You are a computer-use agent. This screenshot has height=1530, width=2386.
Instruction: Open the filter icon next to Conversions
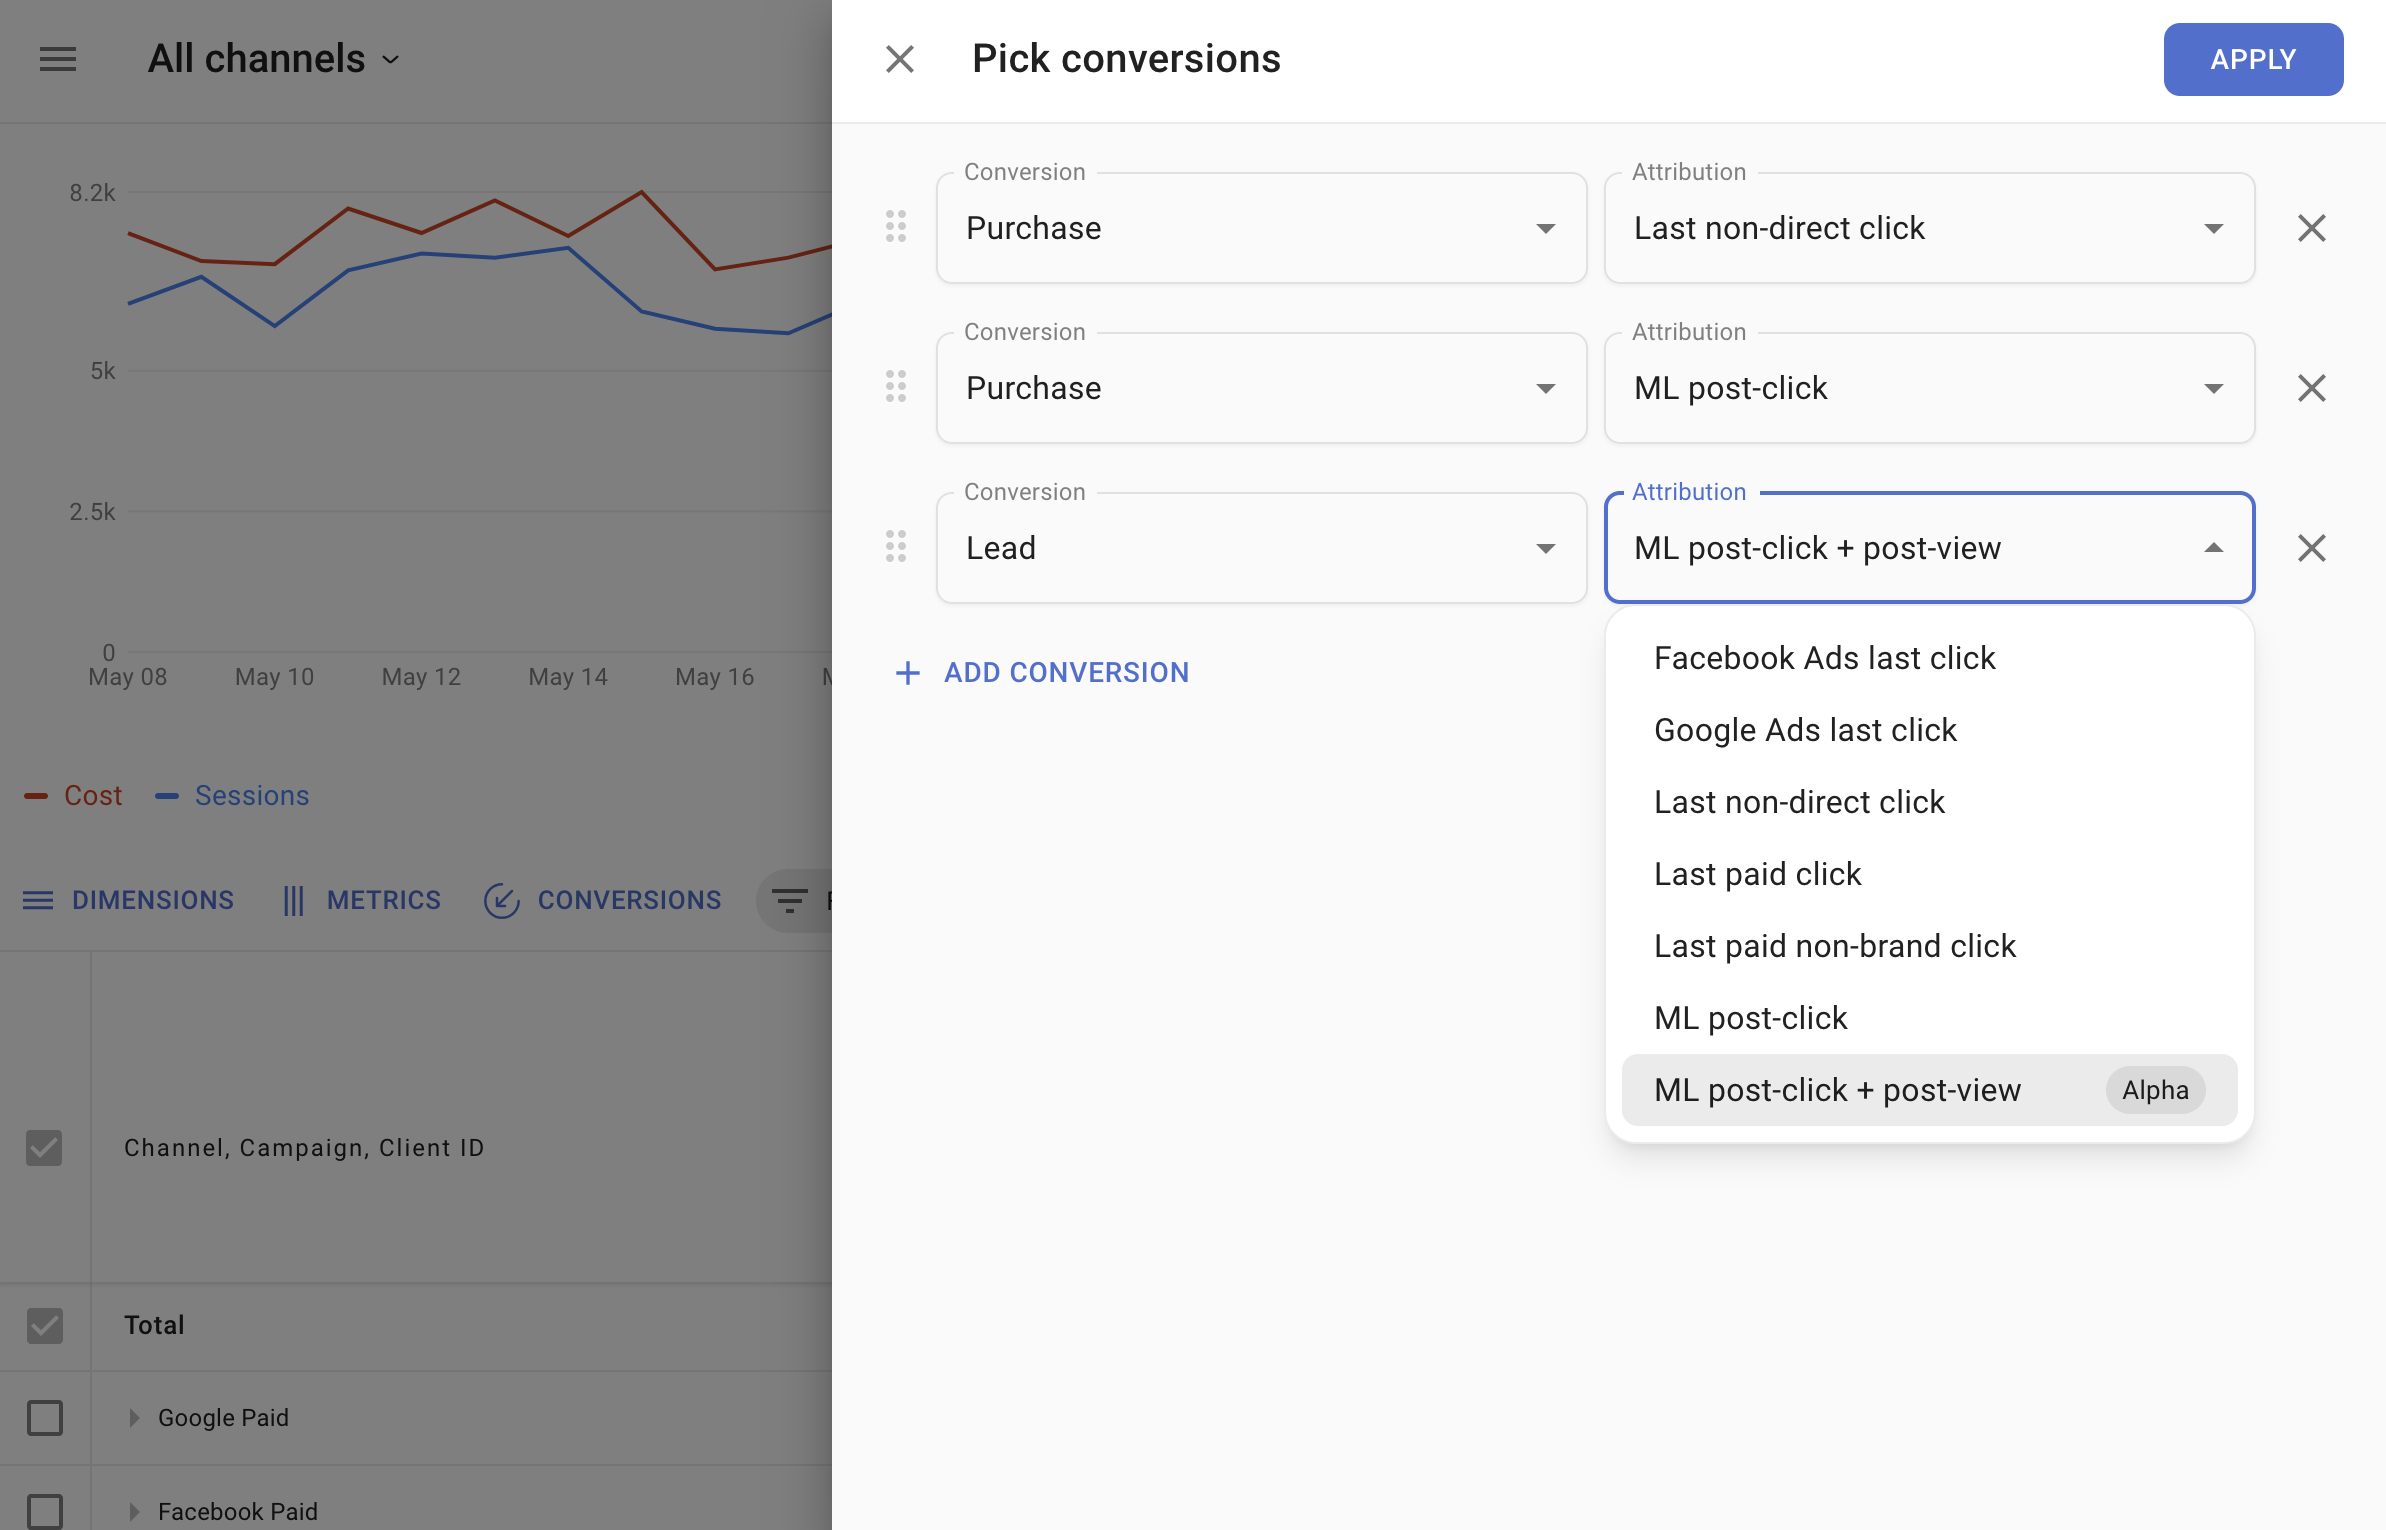pyautogui.click(x=790, y=900)
